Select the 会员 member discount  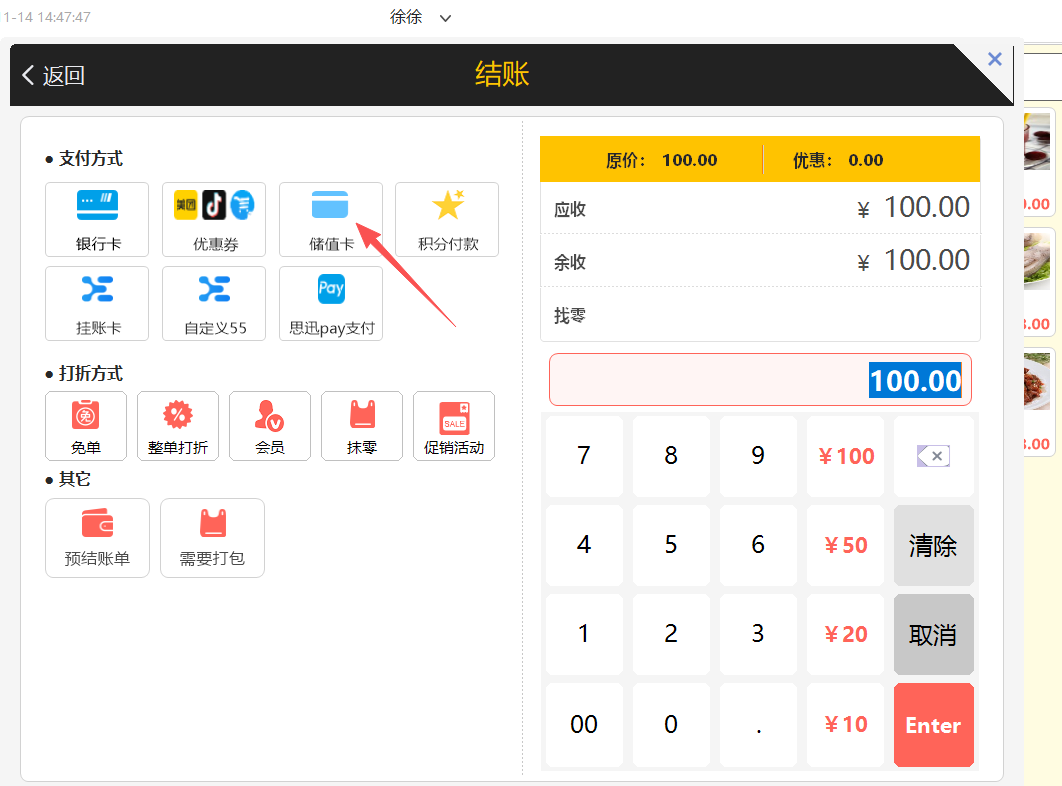point(270,426)
